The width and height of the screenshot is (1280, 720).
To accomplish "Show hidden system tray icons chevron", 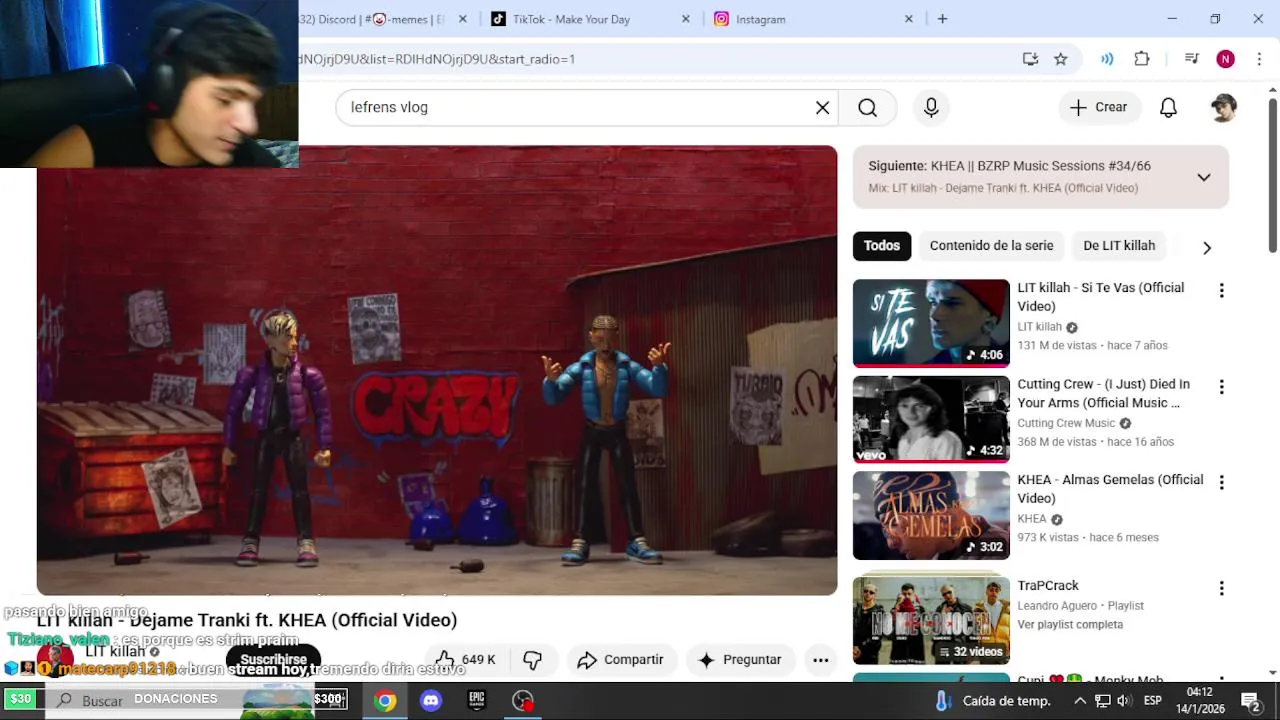I will 1080,701.
